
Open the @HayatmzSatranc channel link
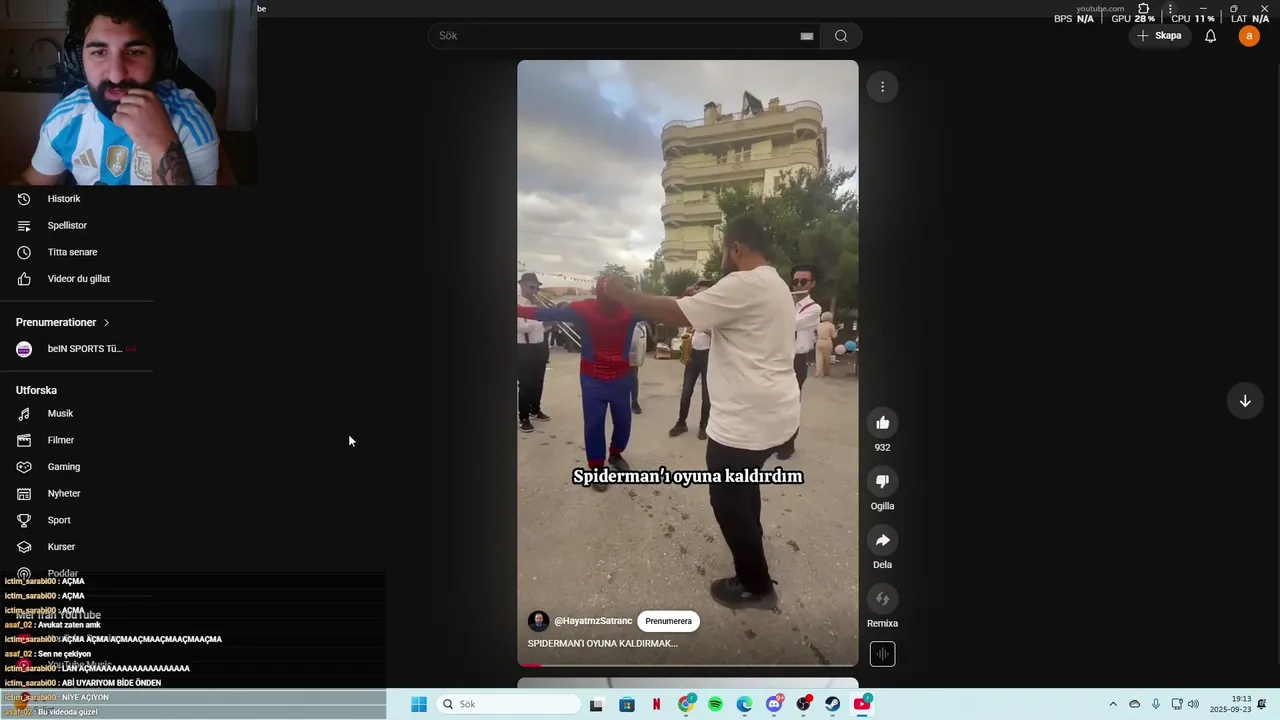pyautogui.click(x=593, y=621)
